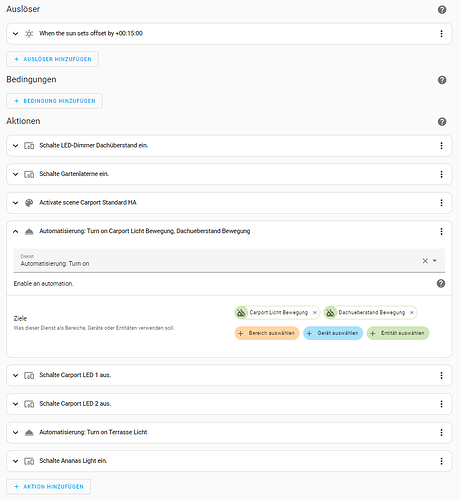The width and height of the screenshot is (460, 500).
Task: Open the Dienst dropdown arrow
Action: coord(435,261)
